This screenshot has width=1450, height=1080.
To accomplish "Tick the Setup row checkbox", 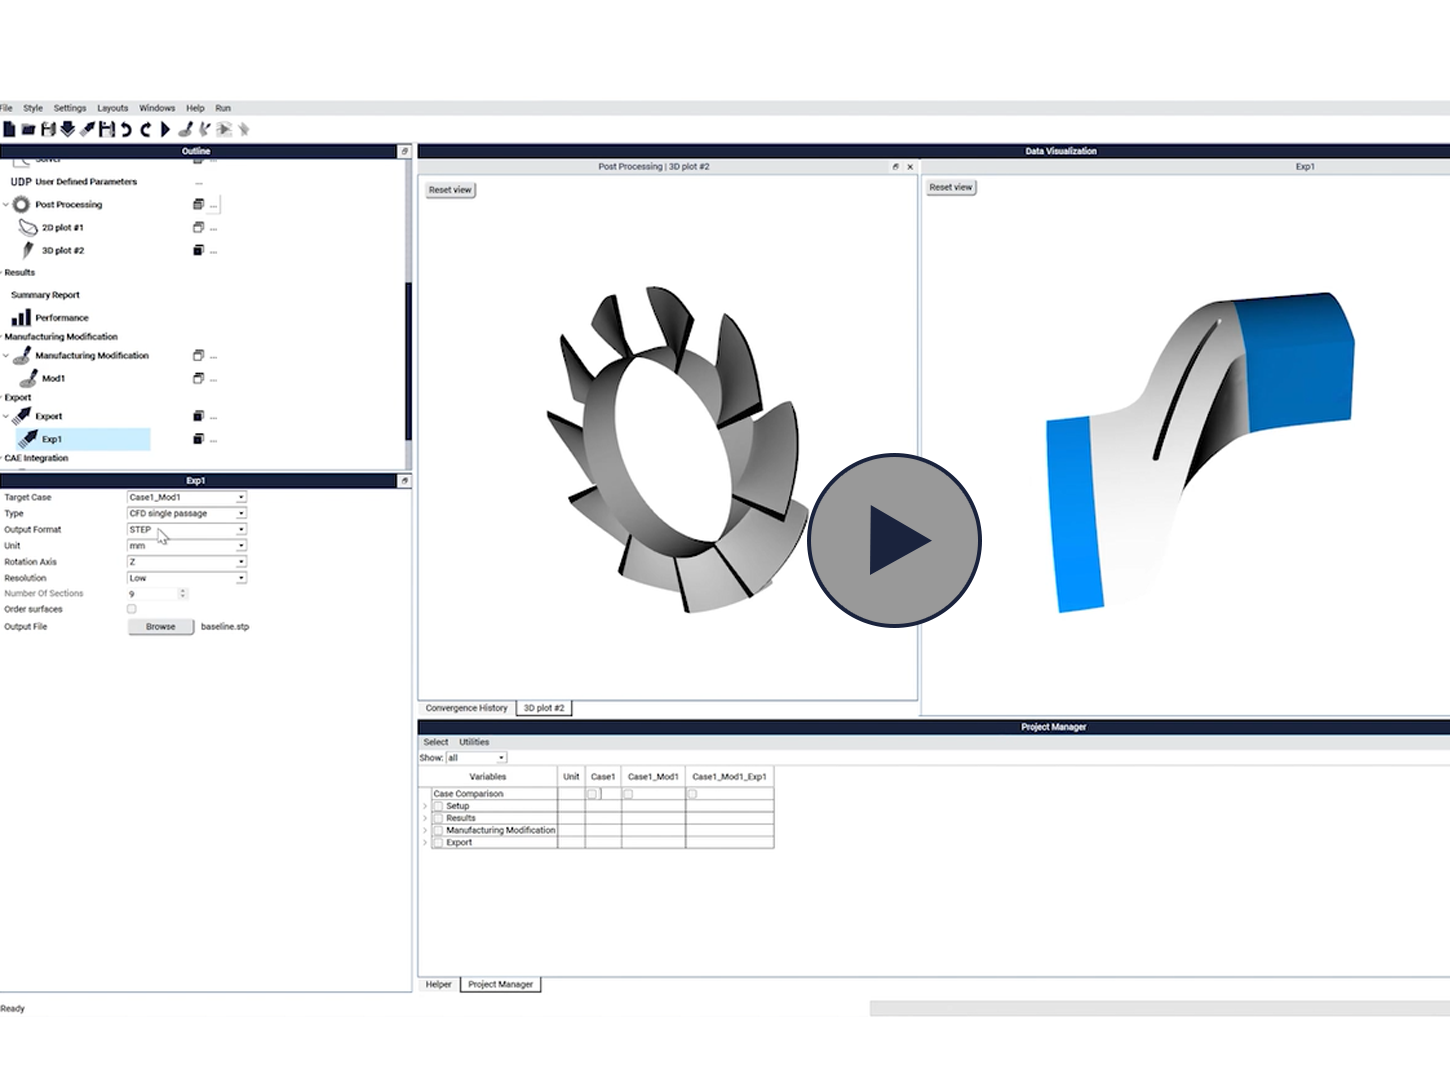I will click(x=438, y=806).
